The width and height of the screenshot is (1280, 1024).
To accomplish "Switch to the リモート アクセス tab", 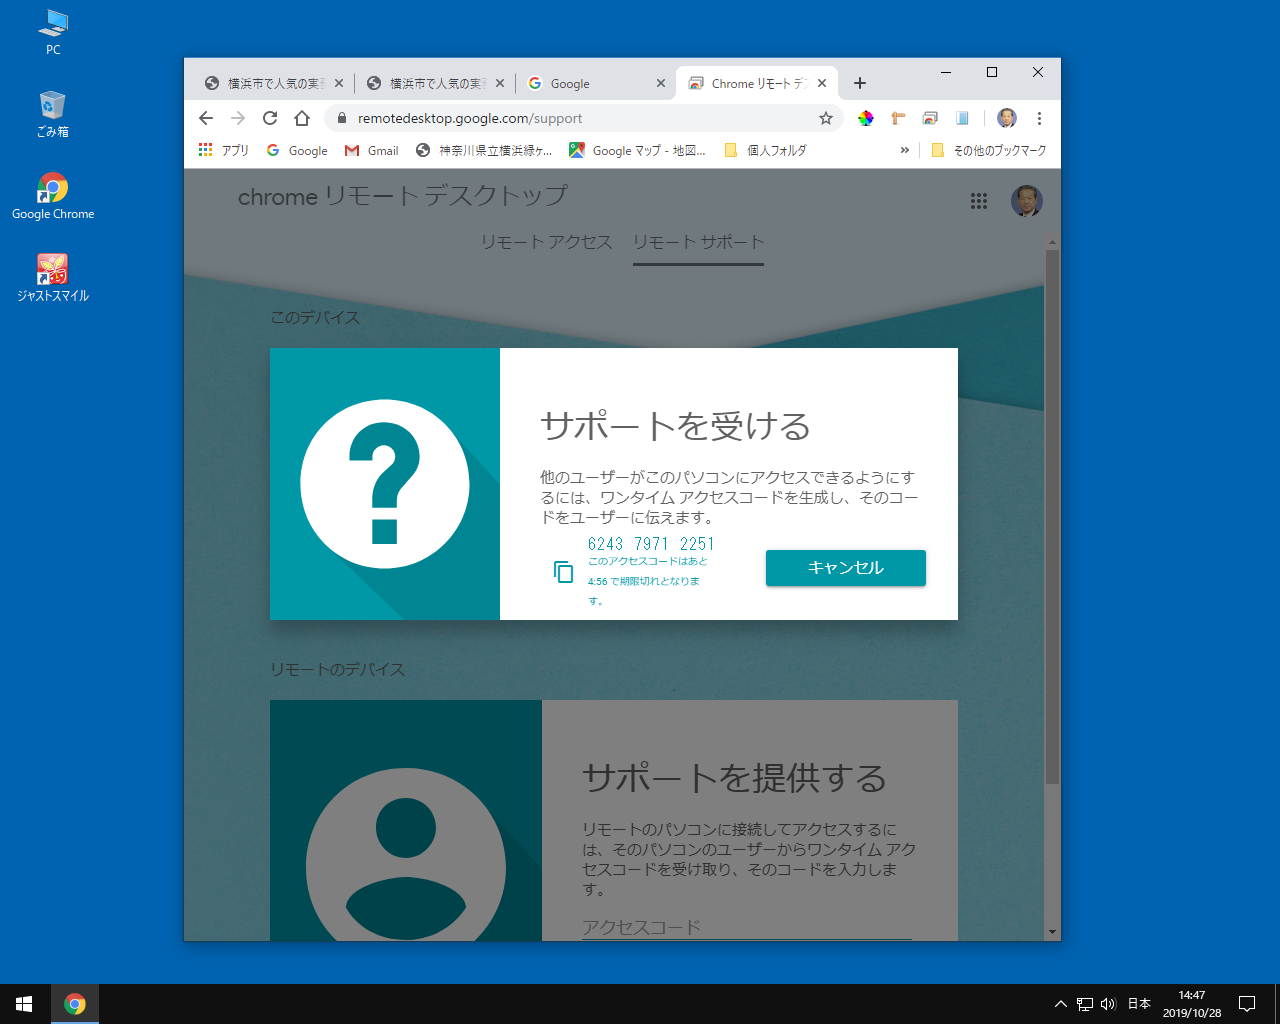I will (x=546, y=243).
